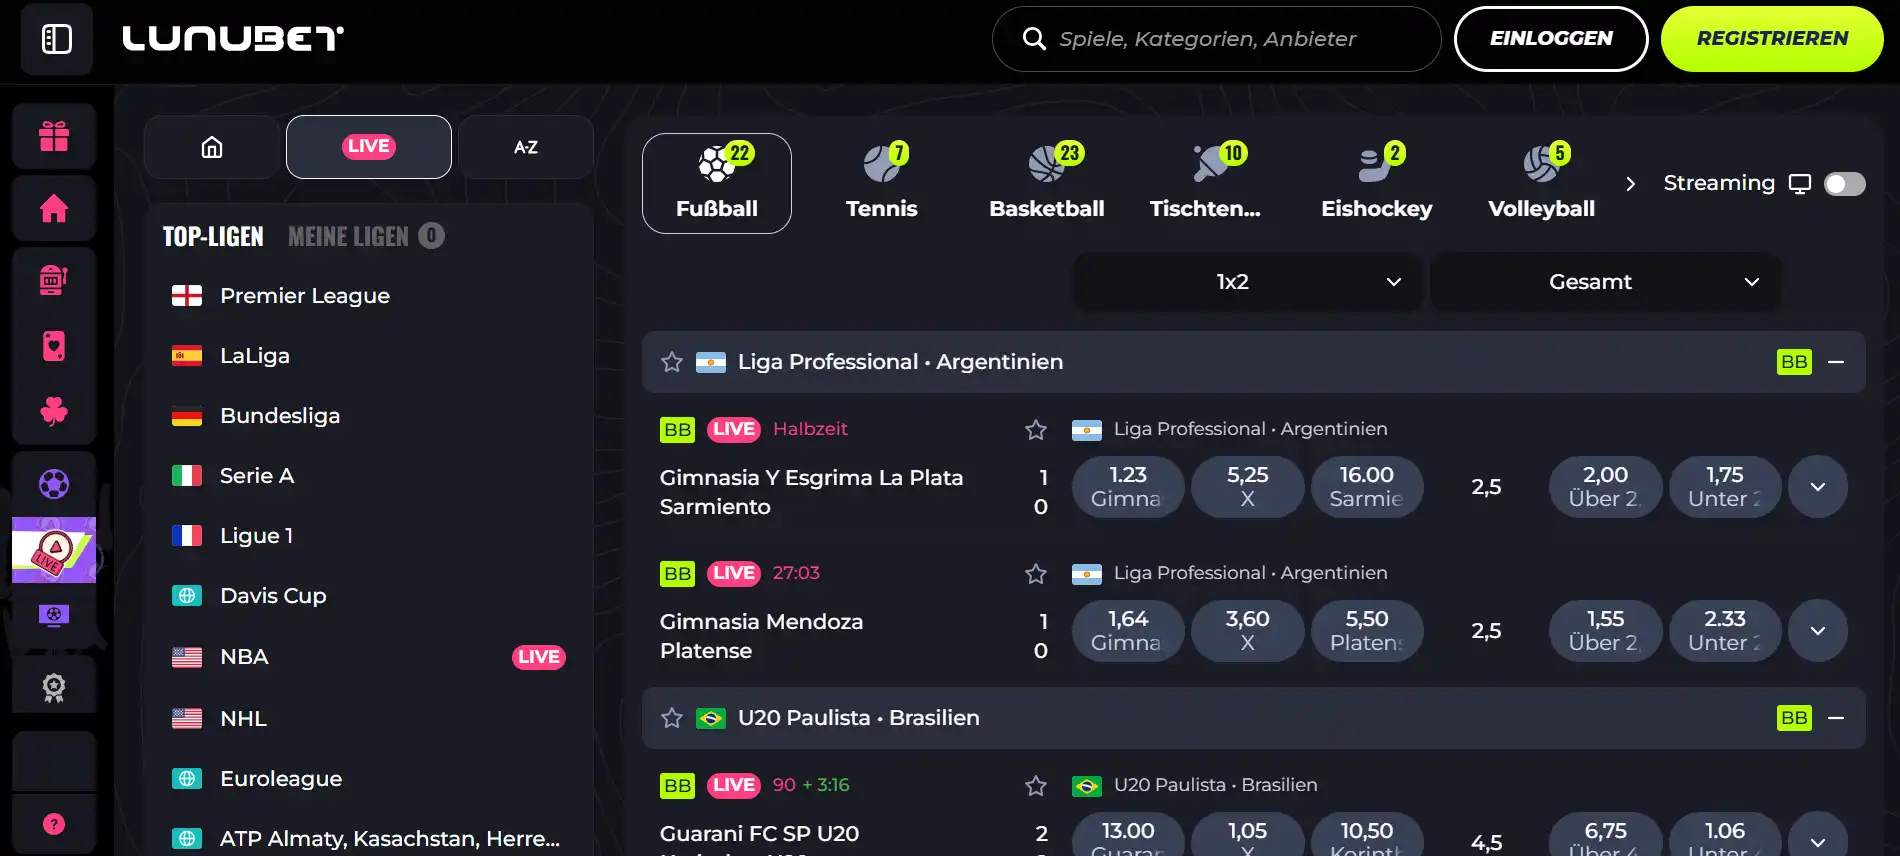Image resolution: width=1900 pixels, height=856 pixels.
Task: Expand more markets for Gimnasia Y Esgrima match
Action: pos(1818,487)
